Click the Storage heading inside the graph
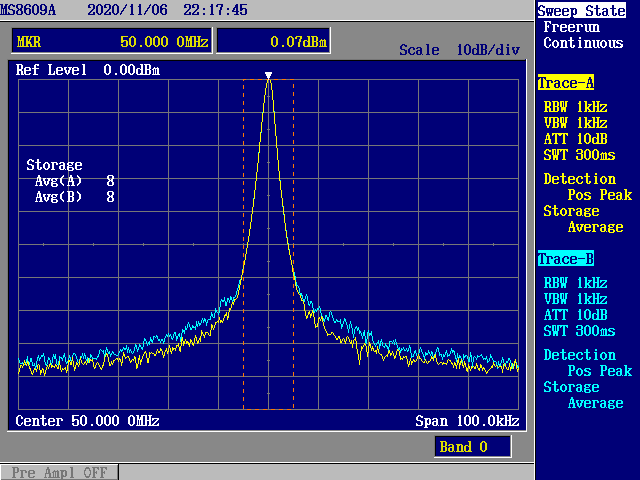 [54, 165]
